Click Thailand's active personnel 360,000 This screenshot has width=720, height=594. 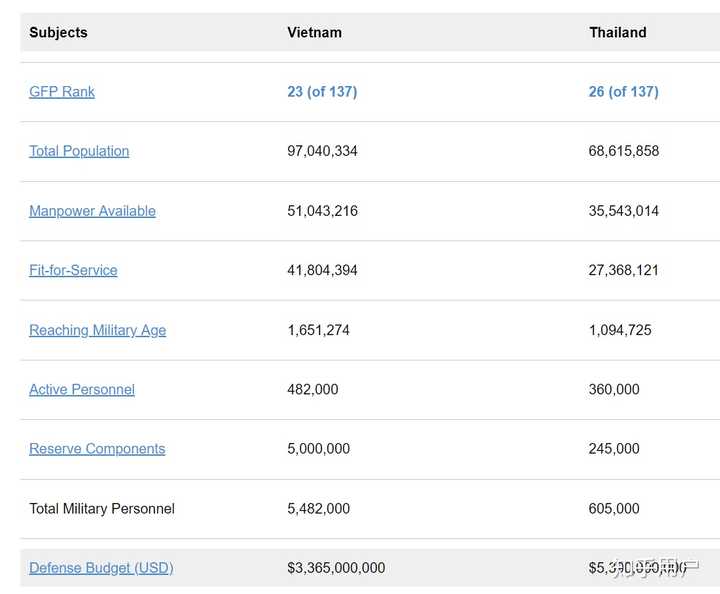coord(614,389)
